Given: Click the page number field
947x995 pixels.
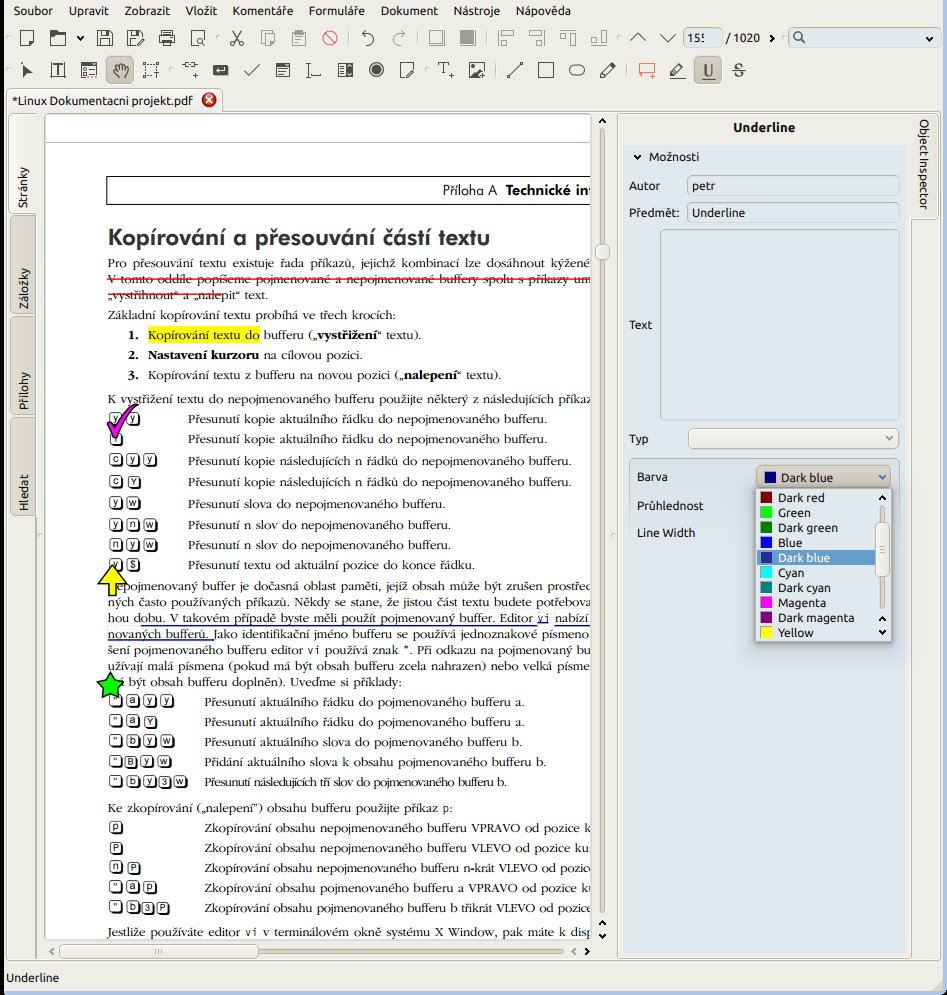Looking at the screenshot, I should (702, 37).
